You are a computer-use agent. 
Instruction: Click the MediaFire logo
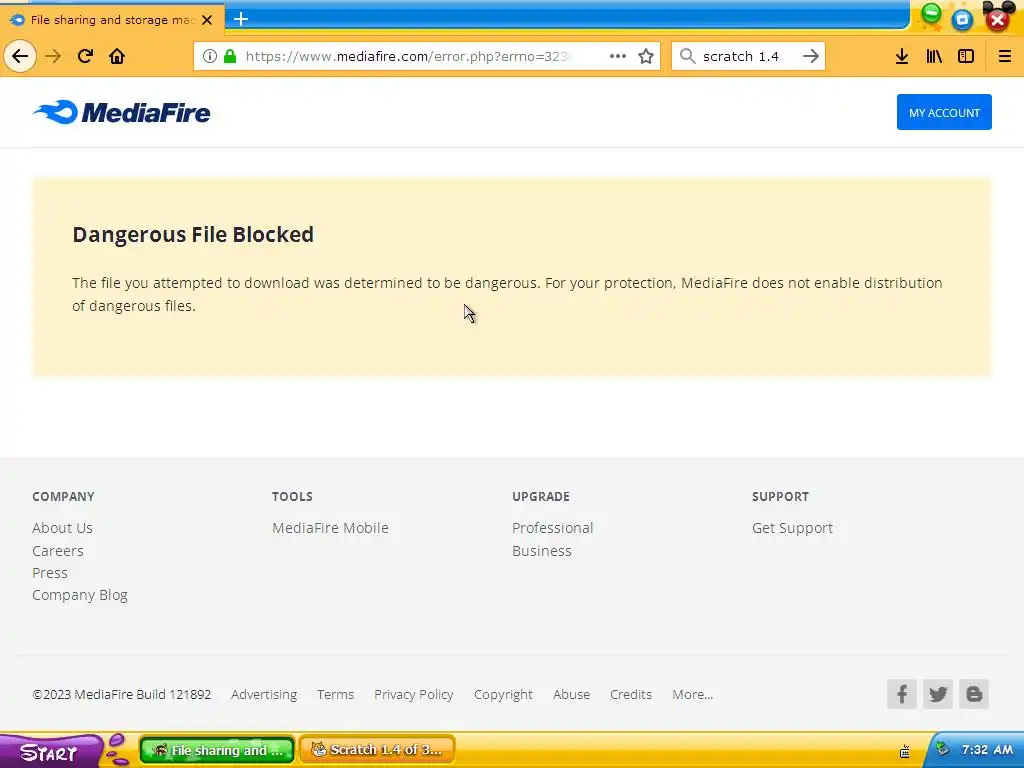121,112
